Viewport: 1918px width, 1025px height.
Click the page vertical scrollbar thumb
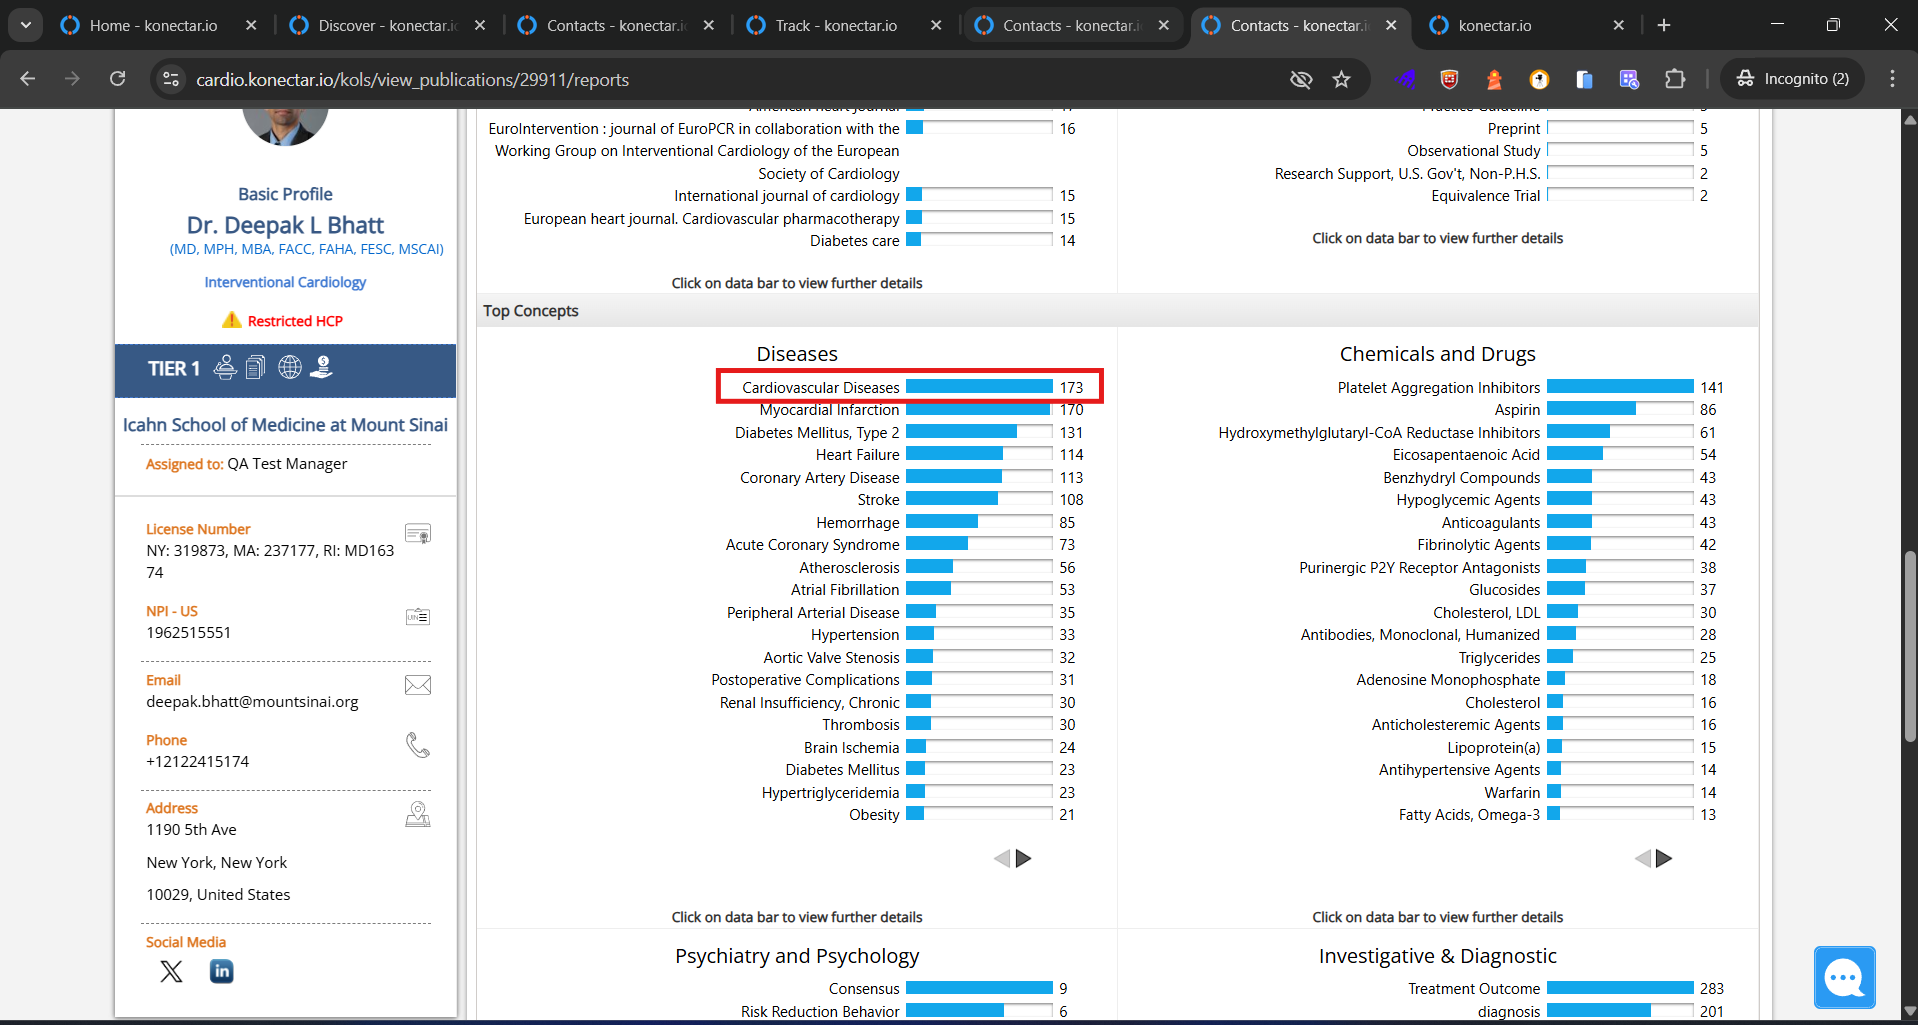(1910, 645)
